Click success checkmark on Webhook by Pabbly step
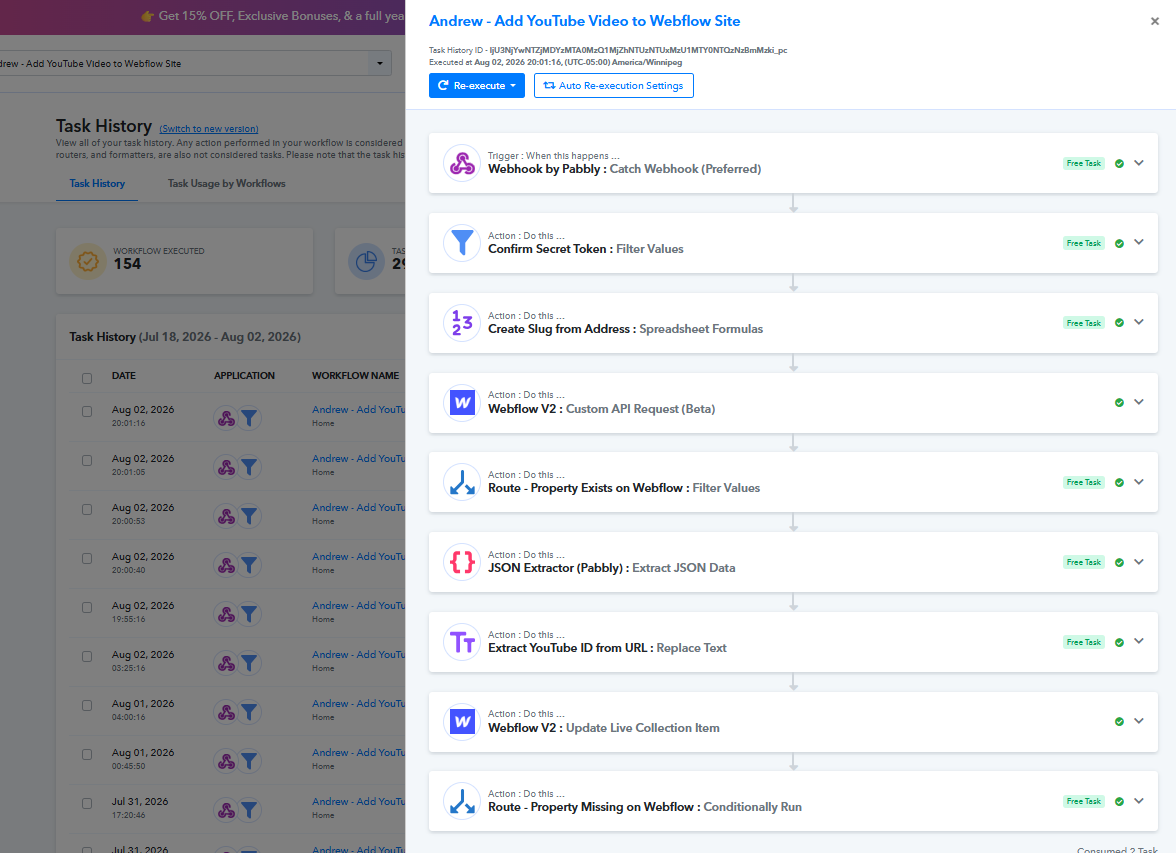The height and width of the screenshot is (853, 1176). (x=1119, y=164)
